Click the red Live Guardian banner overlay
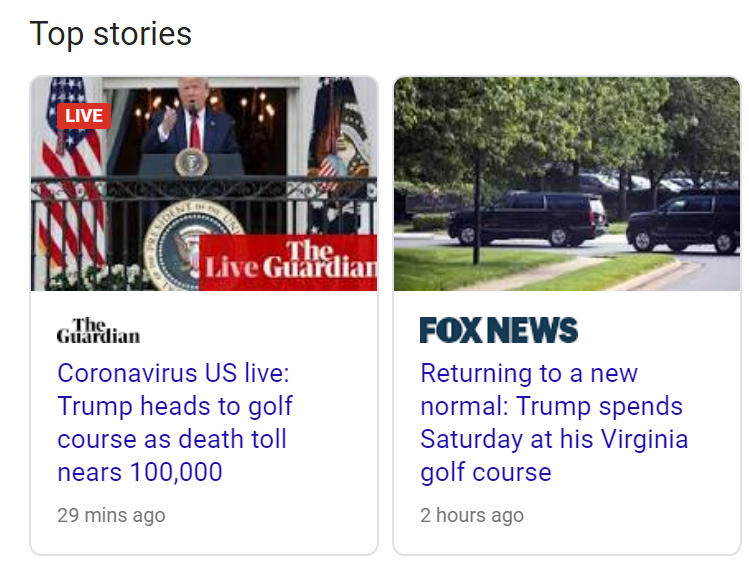Viewport: 749px width, 563px height. pos(290,264)
